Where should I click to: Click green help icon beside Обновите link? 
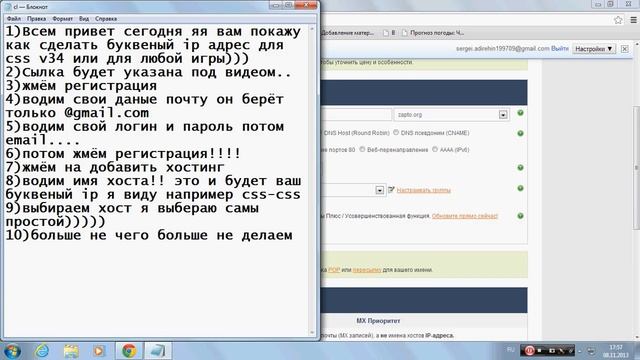tap(520, 216)
